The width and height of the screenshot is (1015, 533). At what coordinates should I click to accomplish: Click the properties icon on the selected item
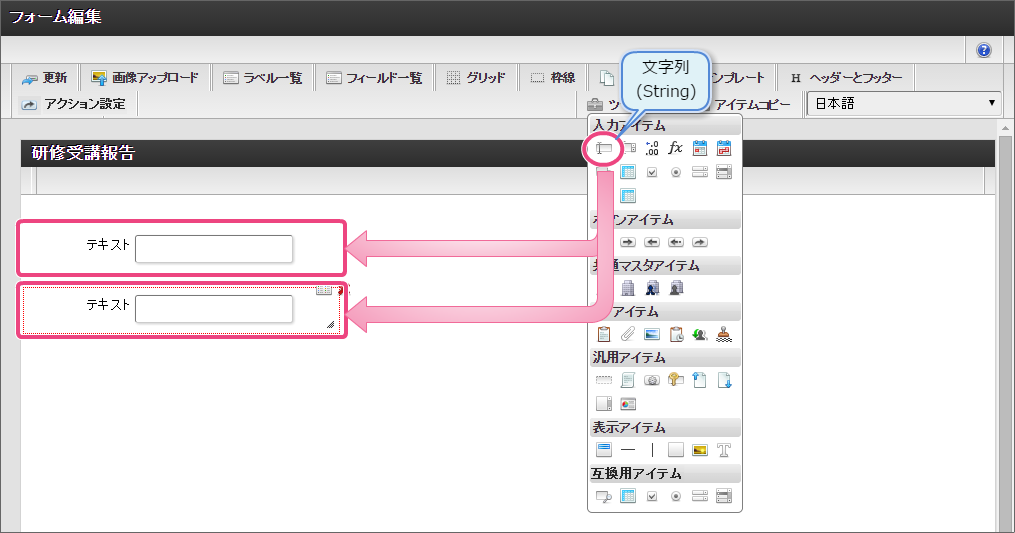tap(324, 290)
